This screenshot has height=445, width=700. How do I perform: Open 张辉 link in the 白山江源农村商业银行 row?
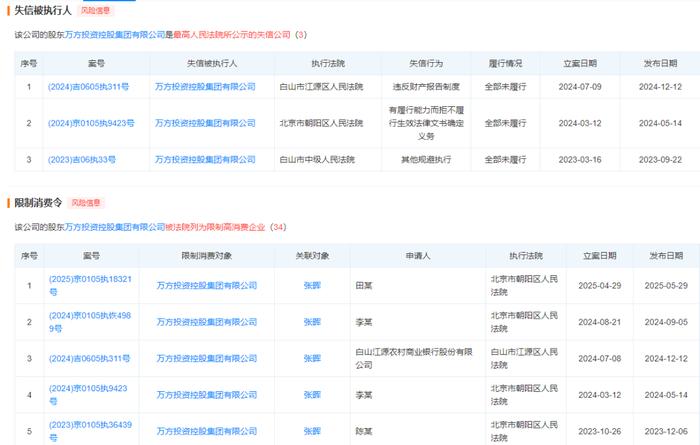(312, 358)
